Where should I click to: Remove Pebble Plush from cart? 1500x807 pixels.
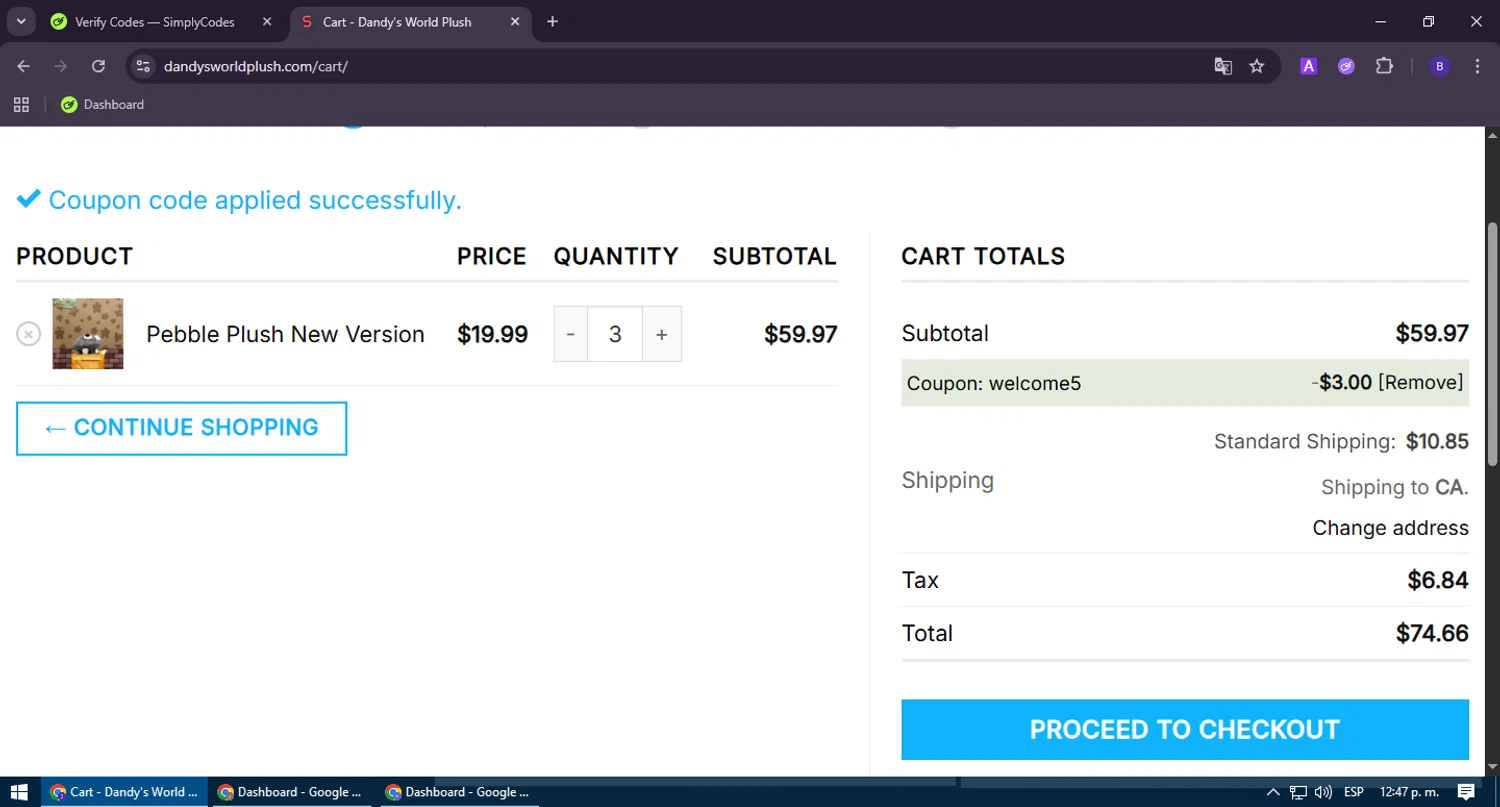click(28, 334)
